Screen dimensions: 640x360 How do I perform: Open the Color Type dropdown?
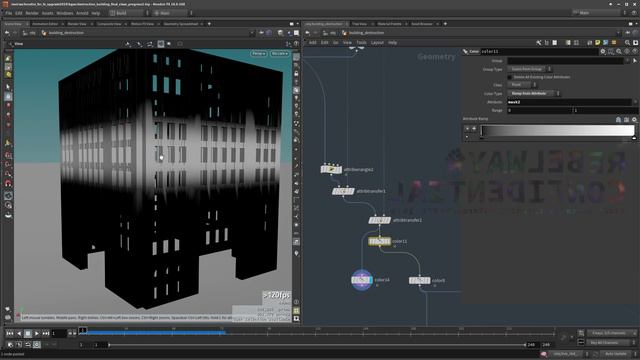(x=534, y=93)
